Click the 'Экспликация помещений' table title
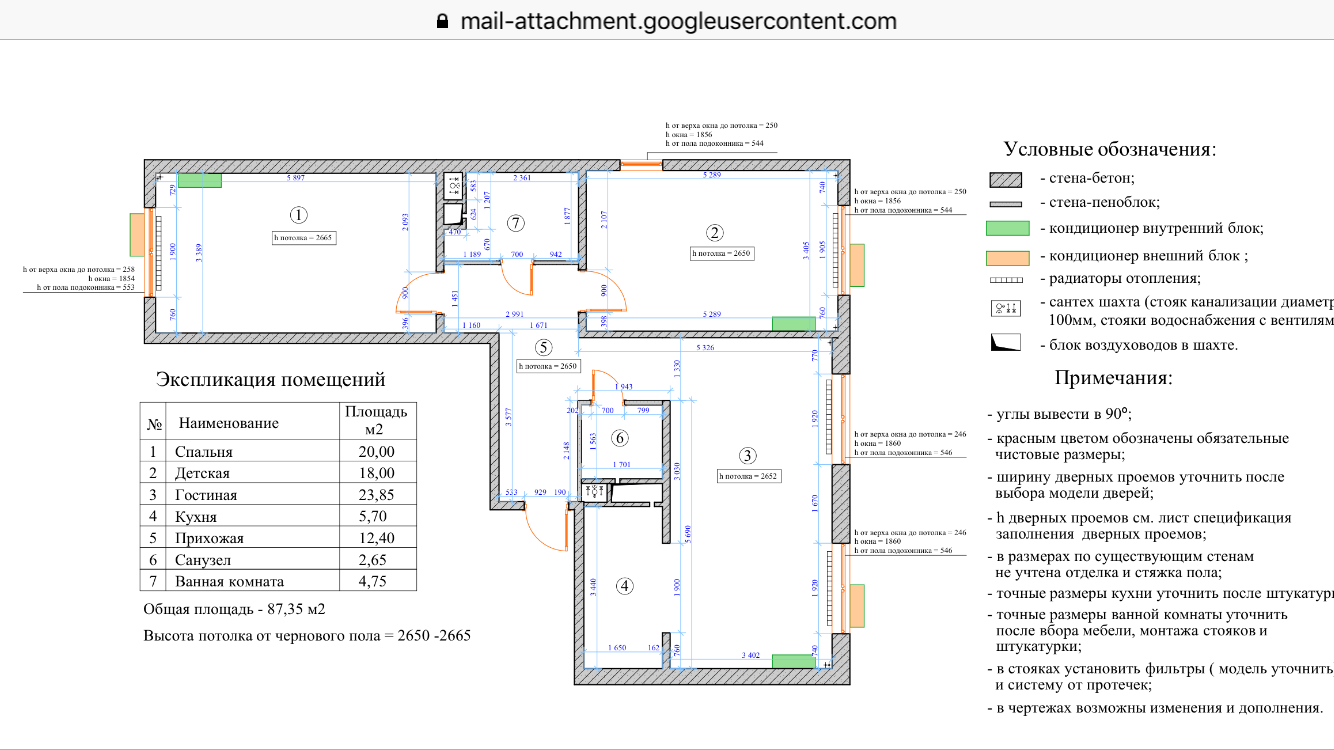 click(x=270, y=380)
